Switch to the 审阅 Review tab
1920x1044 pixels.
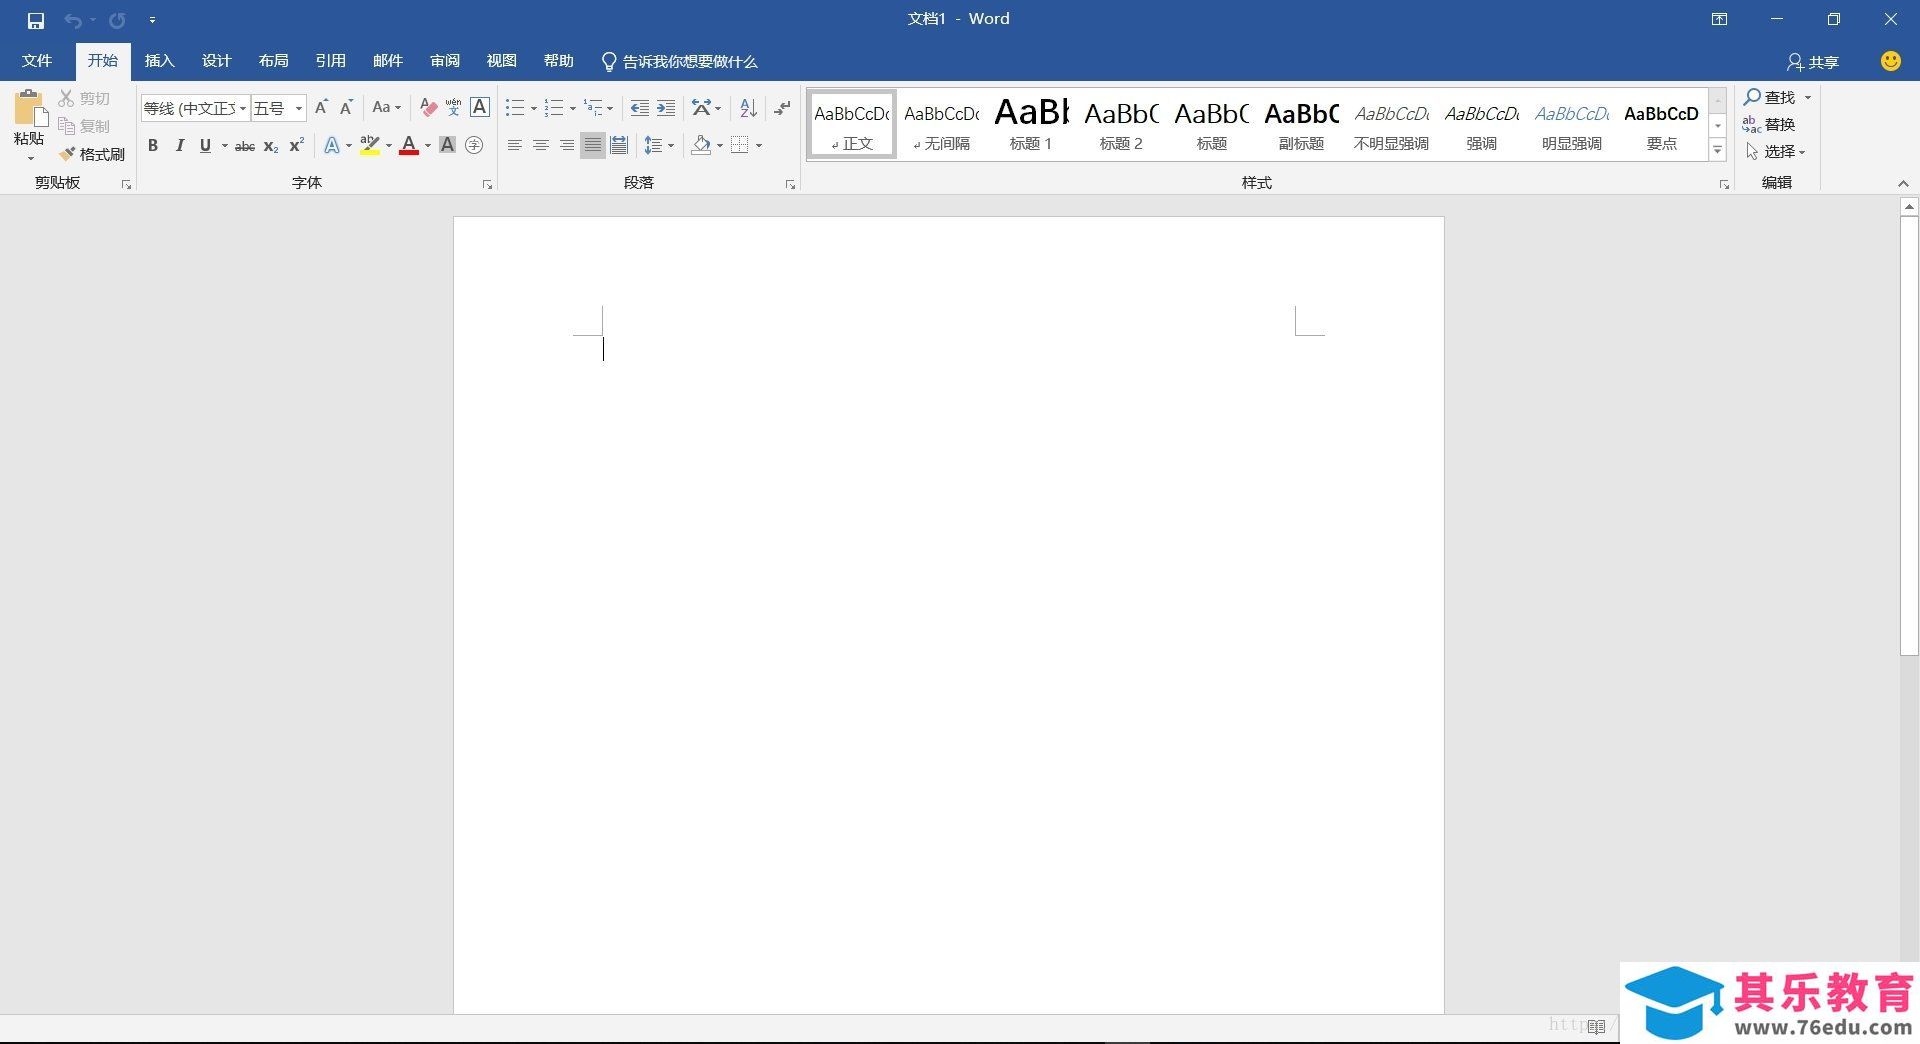(445, 61)
